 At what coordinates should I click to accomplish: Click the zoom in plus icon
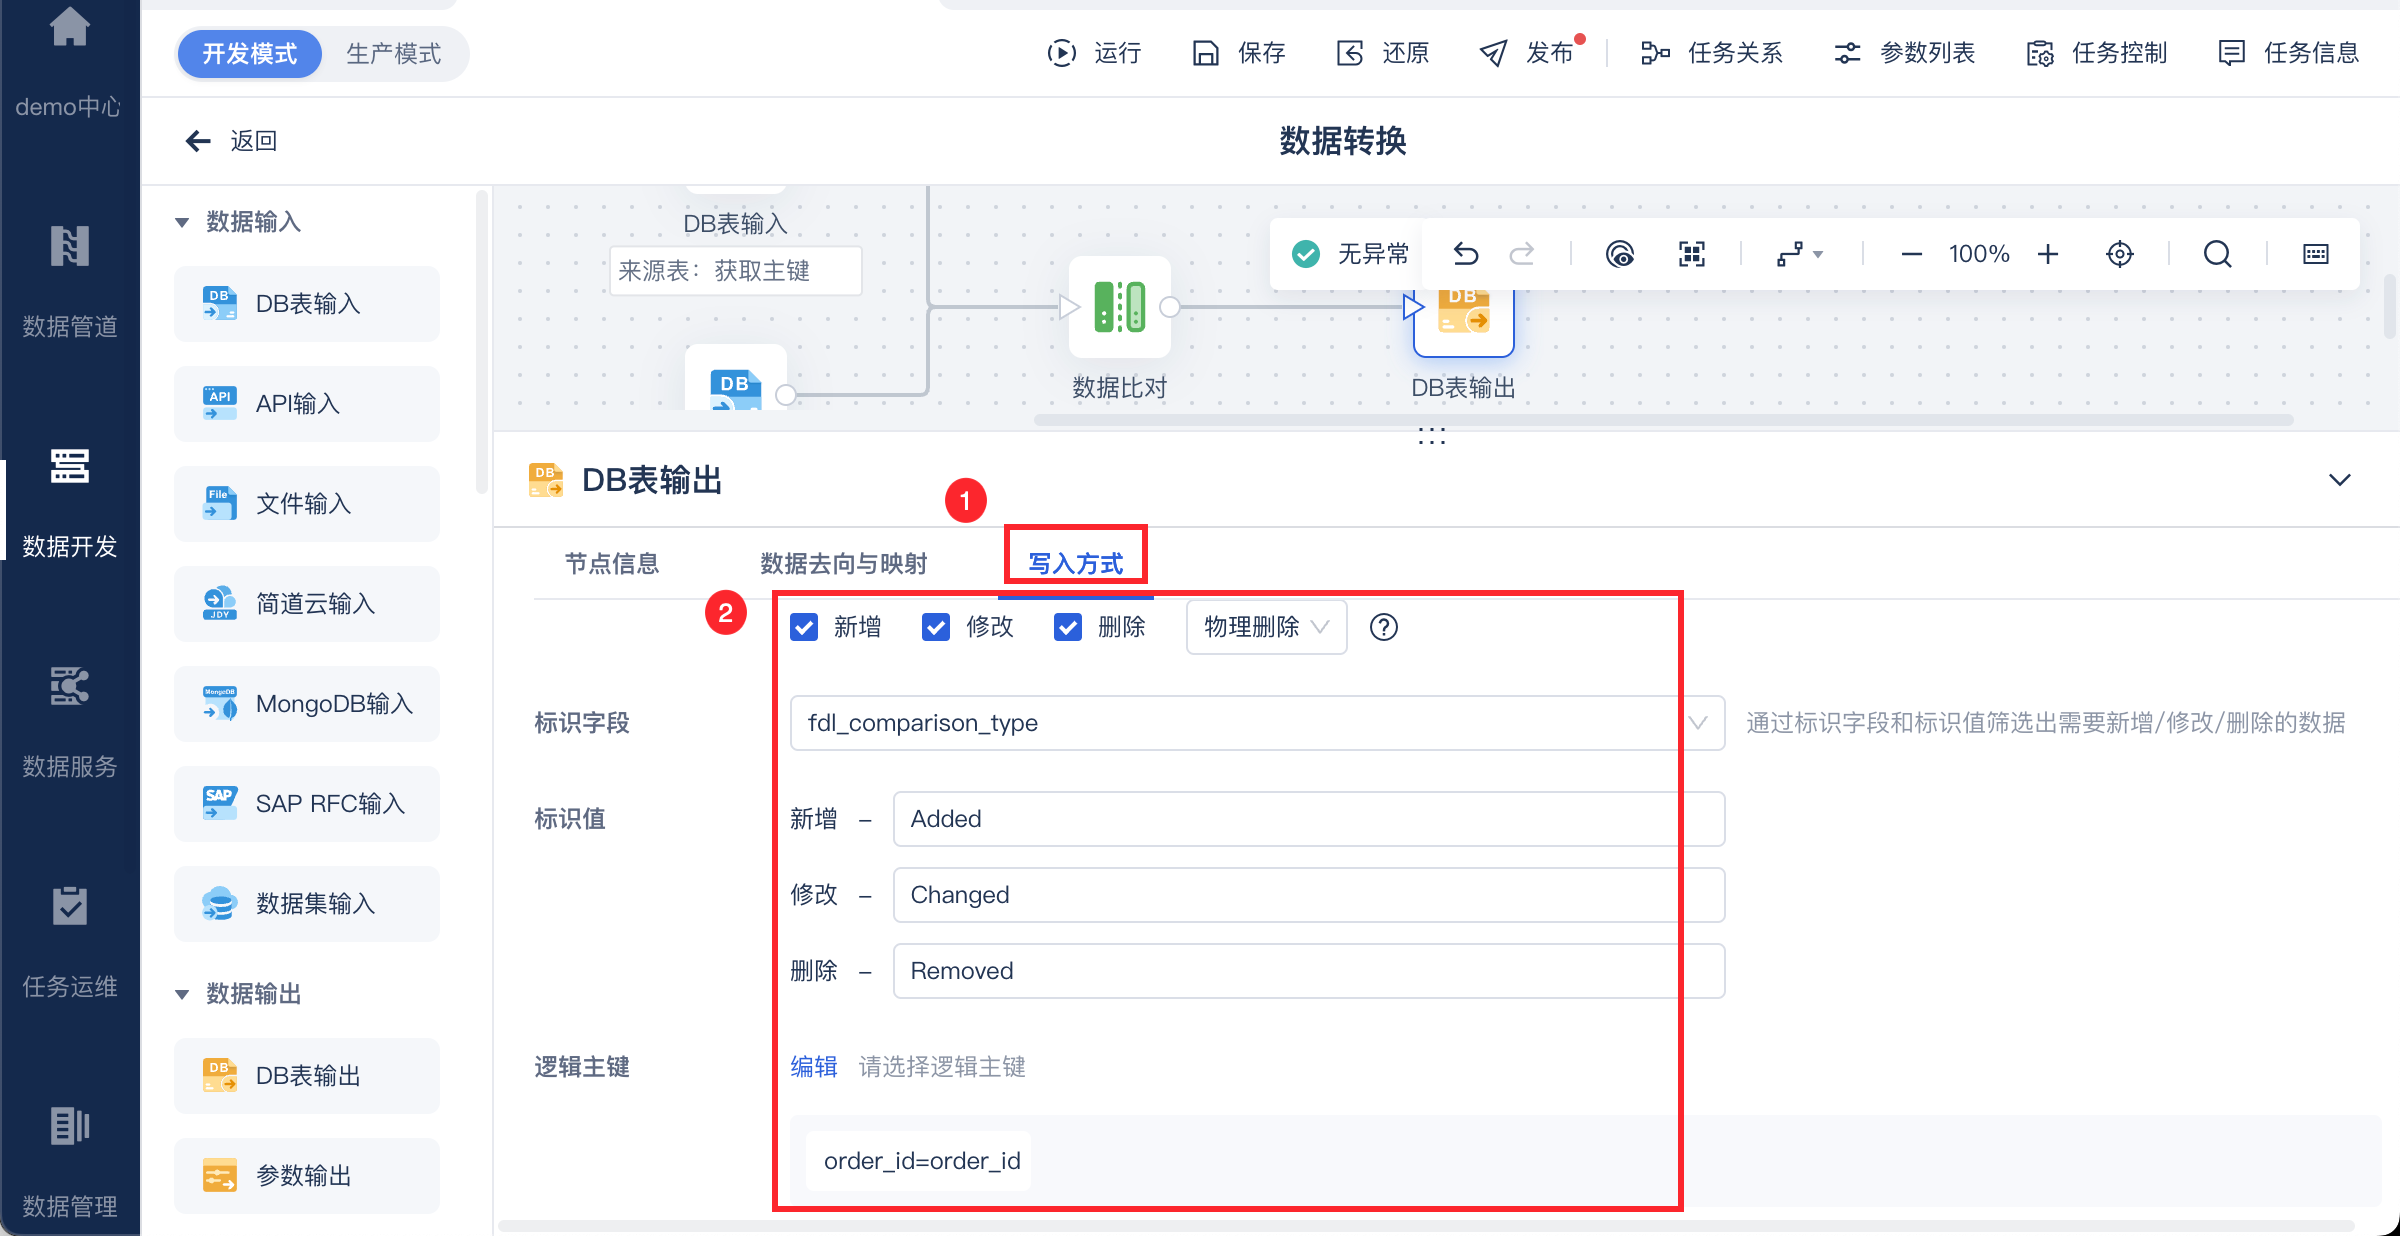click(2047, 254)
